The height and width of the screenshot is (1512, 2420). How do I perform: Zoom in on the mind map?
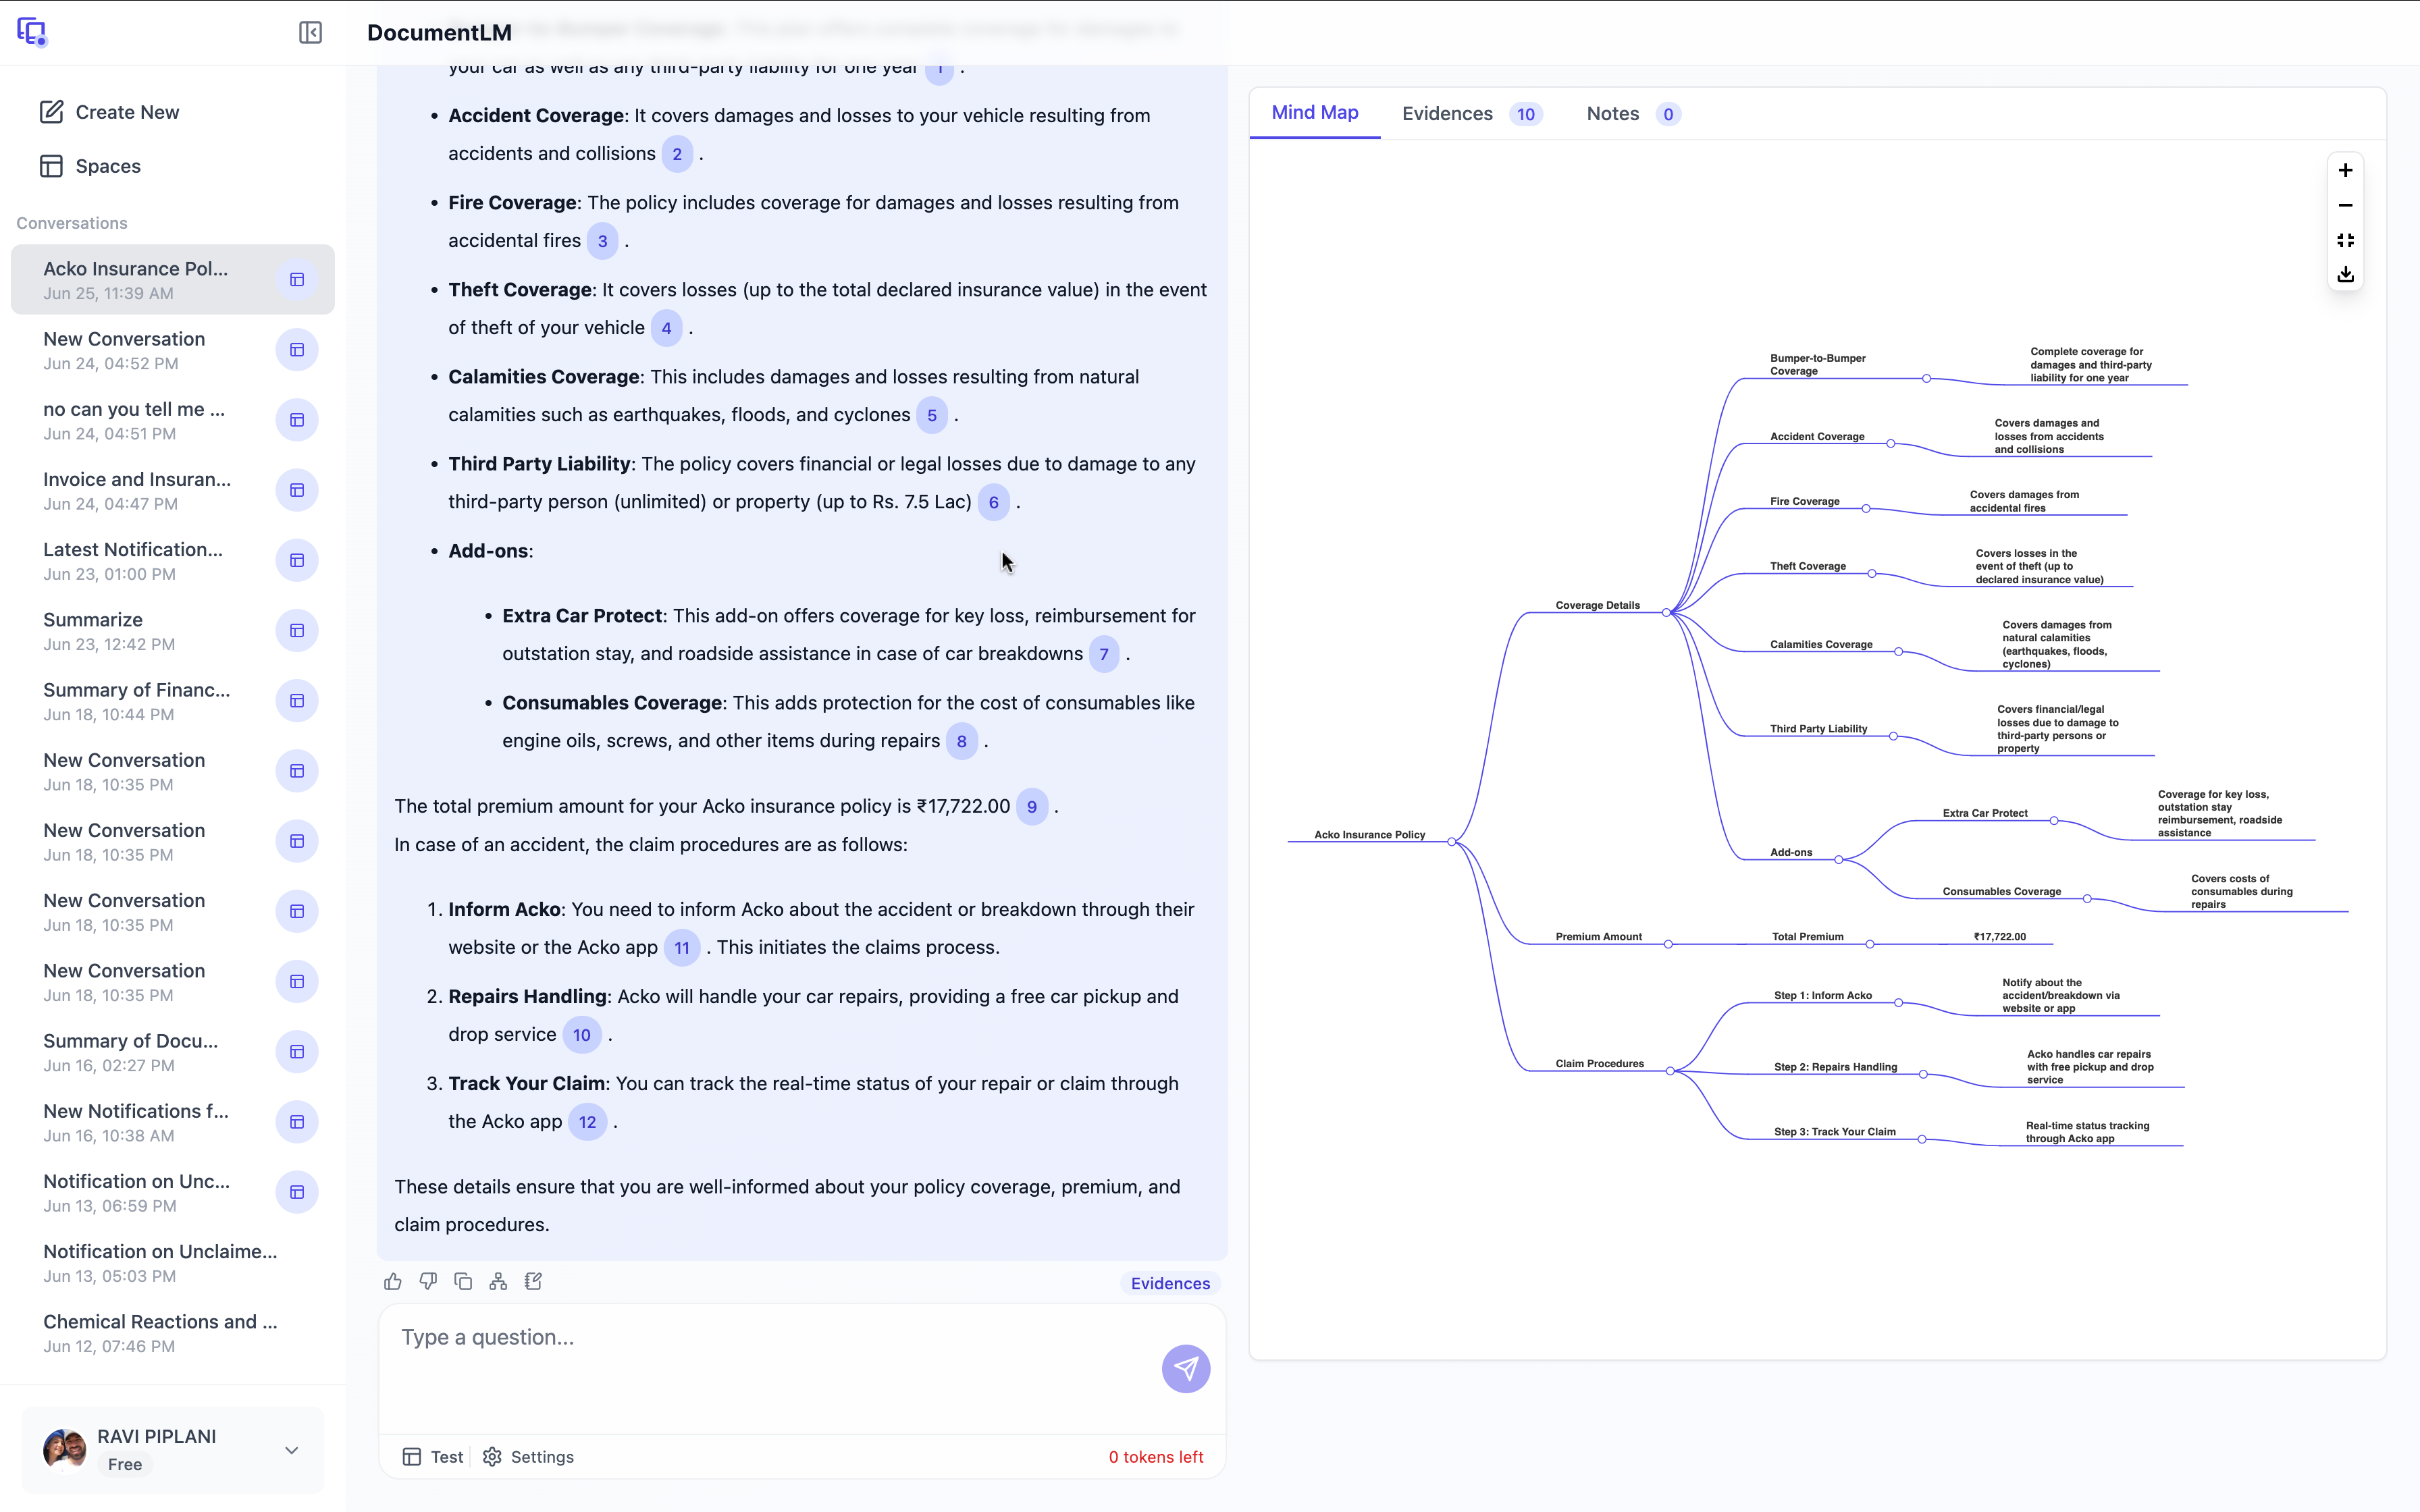pos(2345,171)
